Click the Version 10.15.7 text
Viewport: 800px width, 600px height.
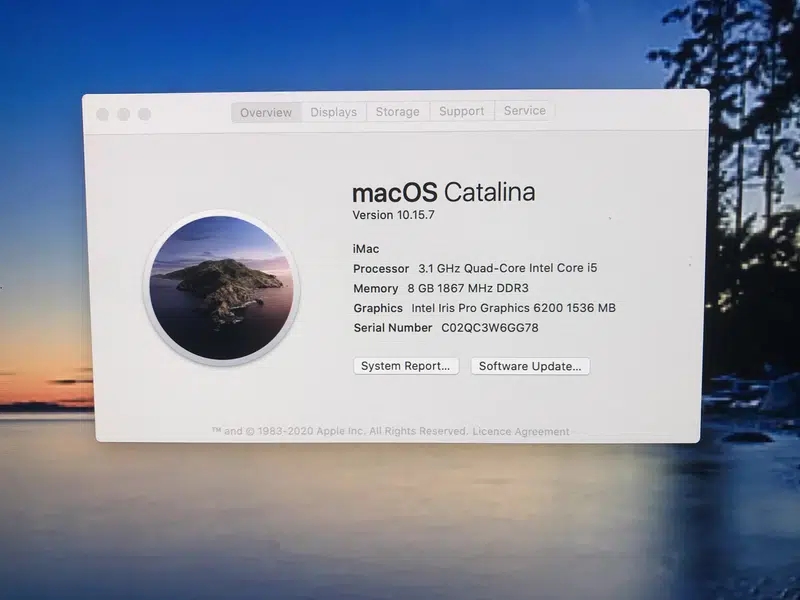click(x=393, y=215)
